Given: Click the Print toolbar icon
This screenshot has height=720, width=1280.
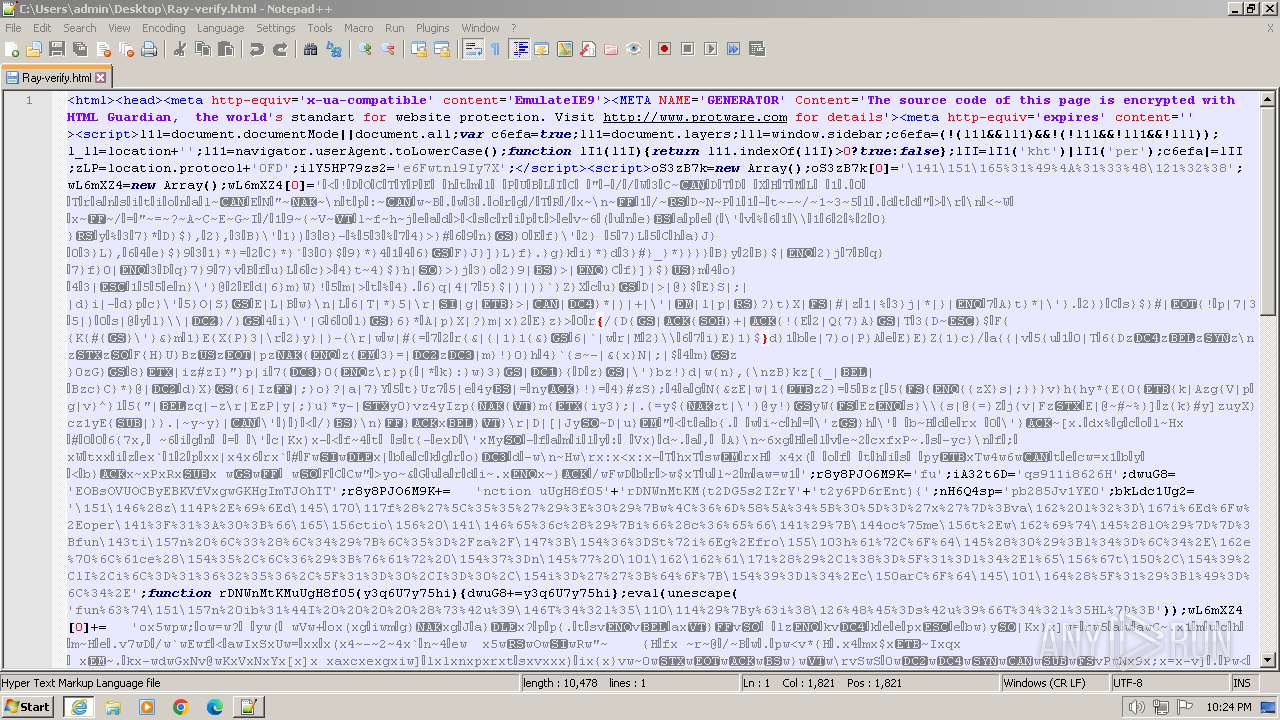Looking at the screenshot, I should click(x=149, y=49).
